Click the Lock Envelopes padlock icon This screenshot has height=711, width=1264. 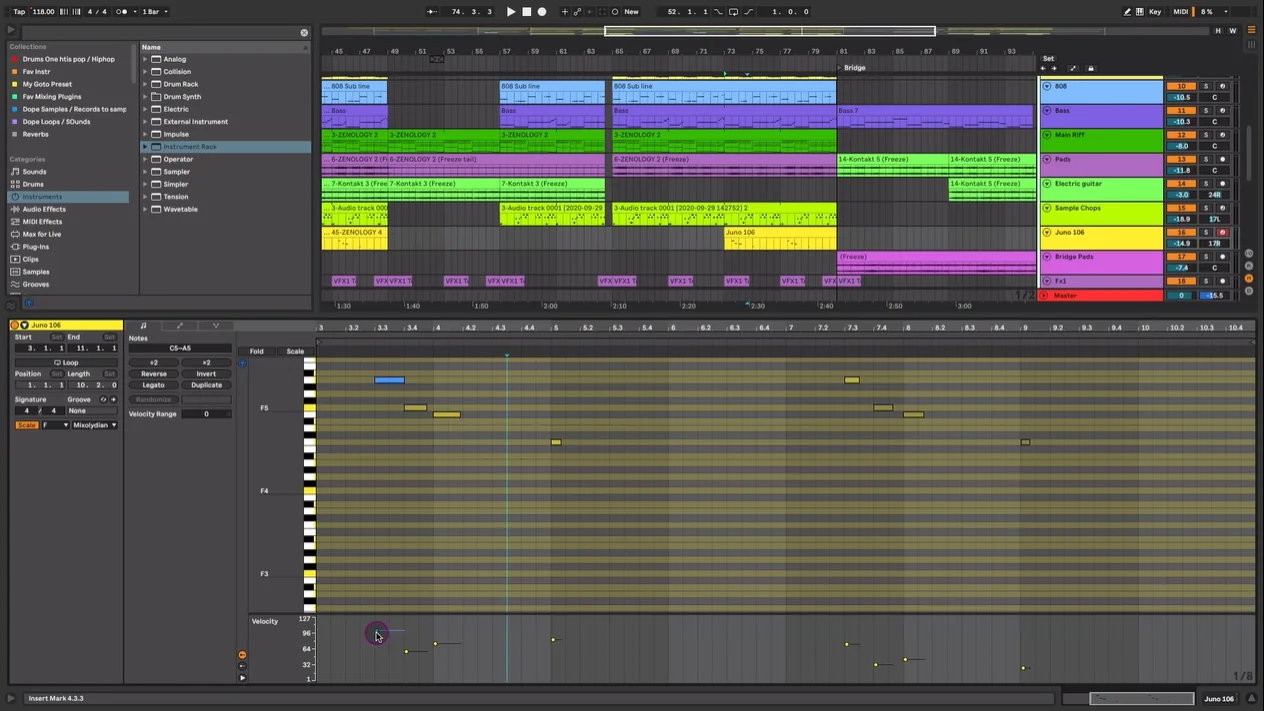tap(1090, 69)
